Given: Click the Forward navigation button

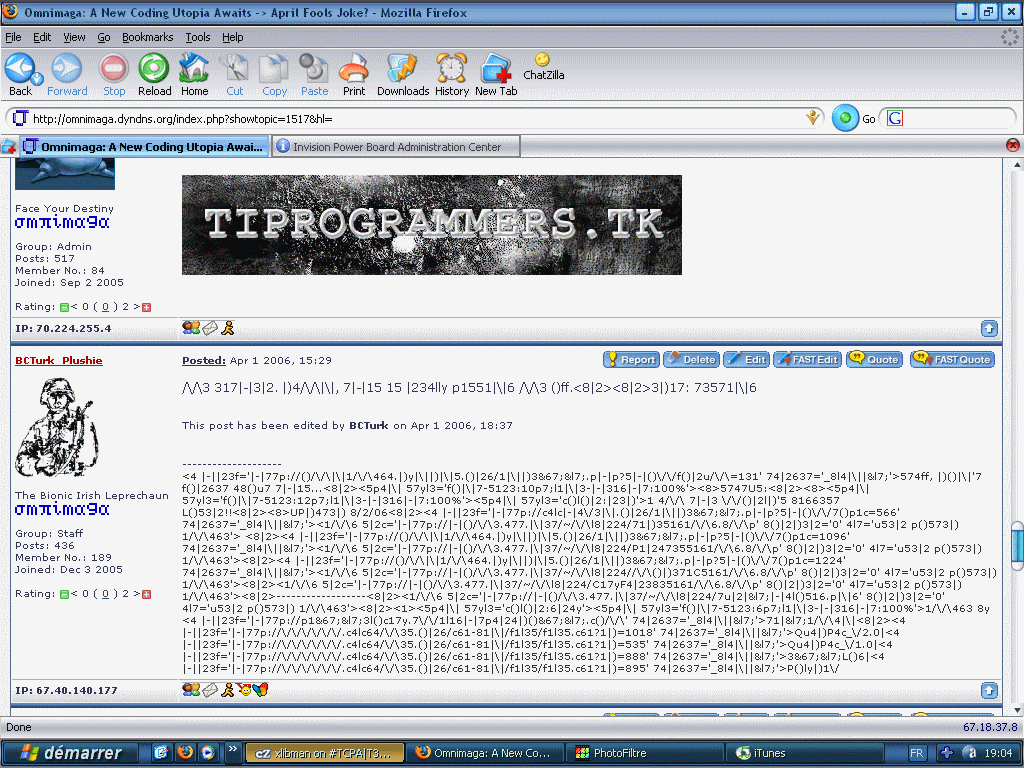Looking at the screenshot, I should tap(67, 74).
